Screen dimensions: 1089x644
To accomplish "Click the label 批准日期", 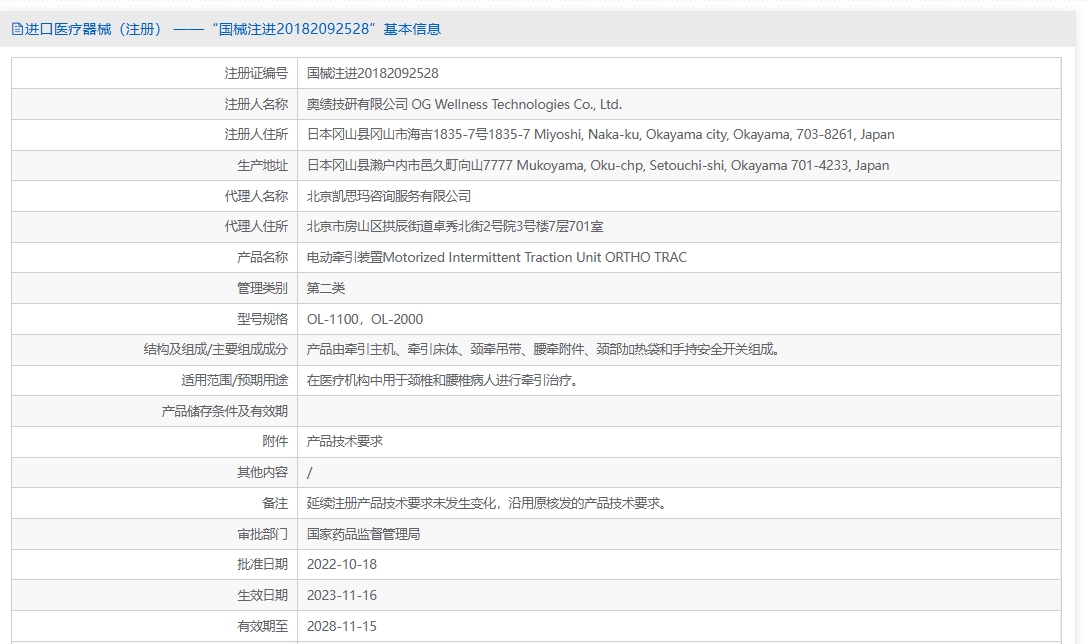I will (262, 564).
